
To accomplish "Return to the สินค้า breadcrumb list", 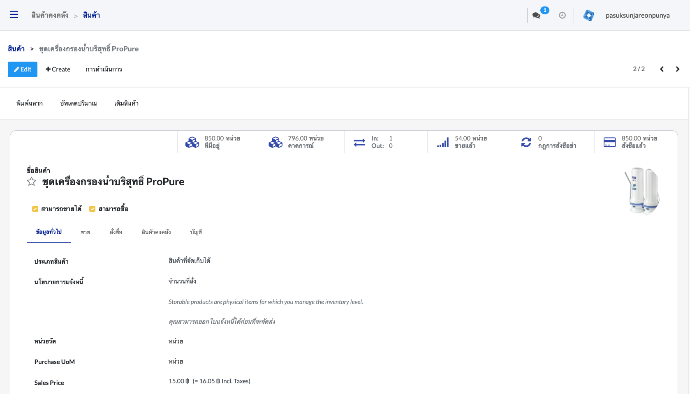I will click(x=16, y=48).
